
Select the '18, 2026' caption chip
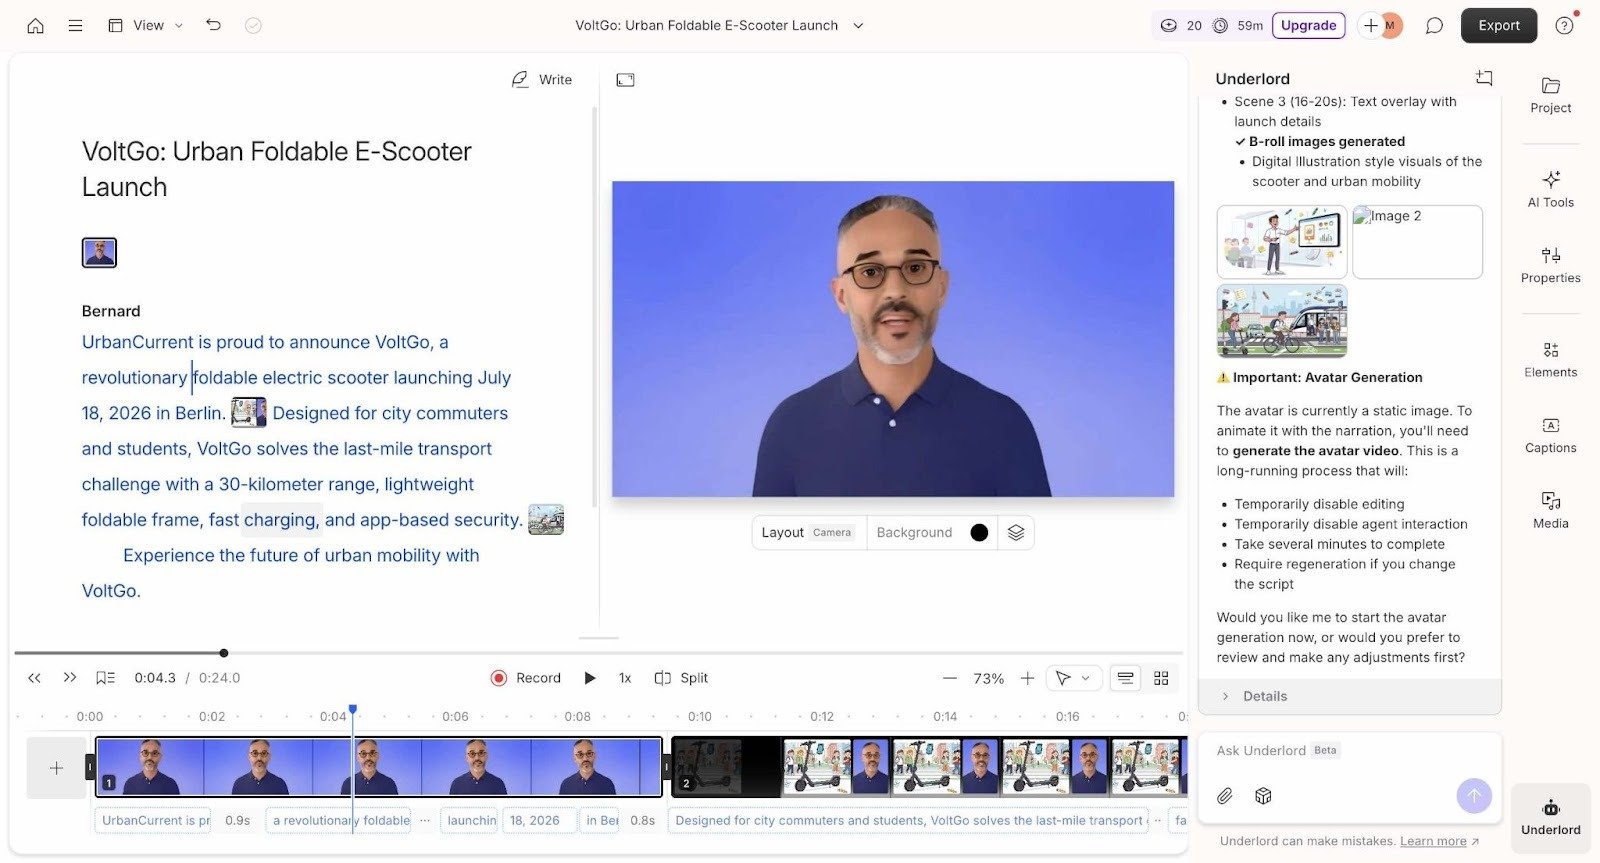(538, 820)
